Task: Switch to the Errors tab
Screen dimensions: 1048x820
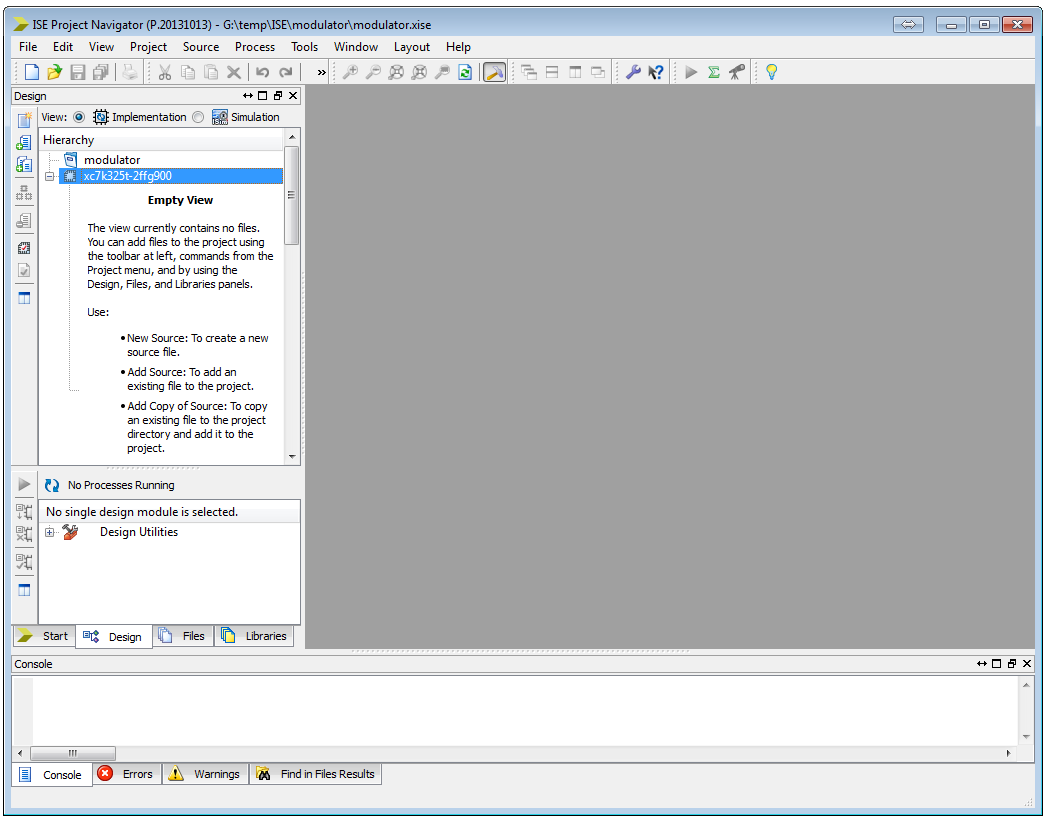Action: [x=127, y=774]
